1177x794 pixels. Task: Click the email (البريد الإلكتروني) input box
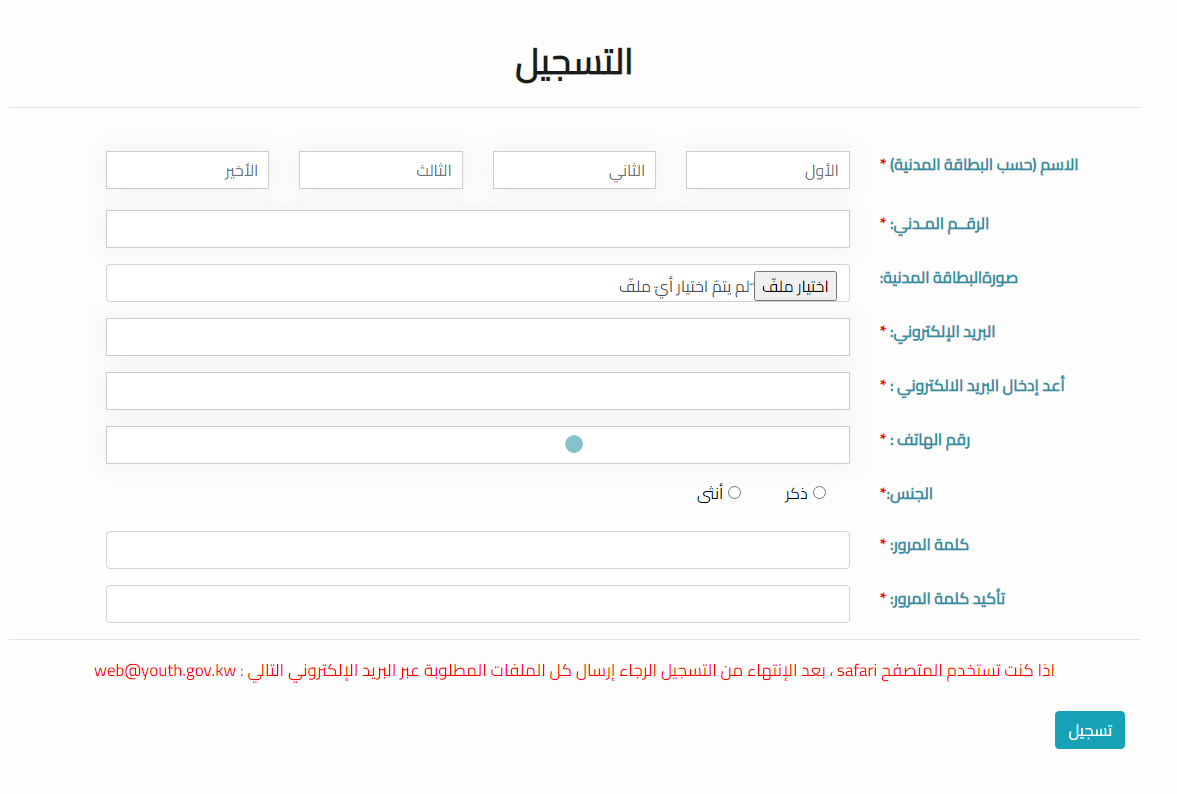[x=477, y=337]
